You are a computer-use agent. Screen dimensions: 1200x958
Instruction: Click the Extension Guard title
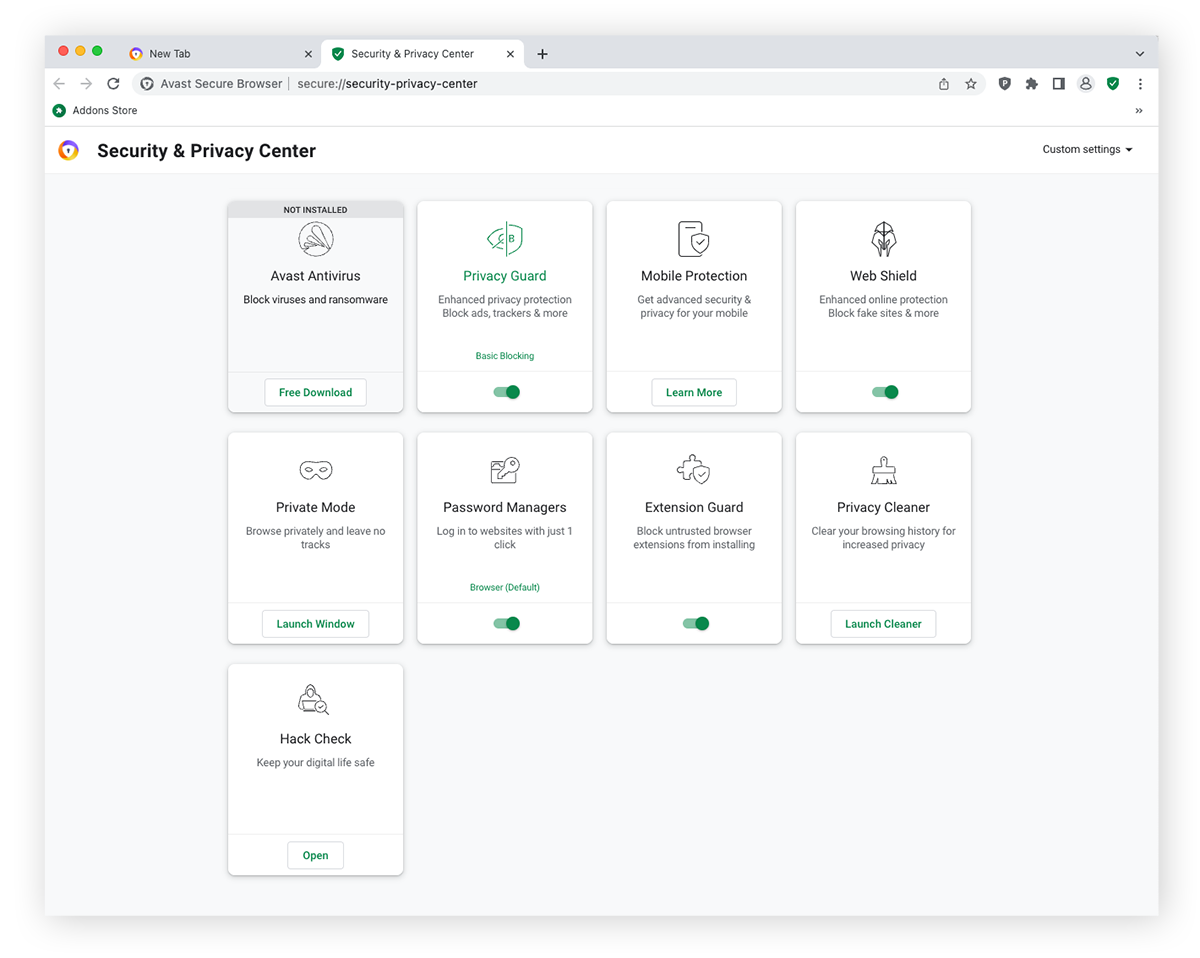pos(694,507)
